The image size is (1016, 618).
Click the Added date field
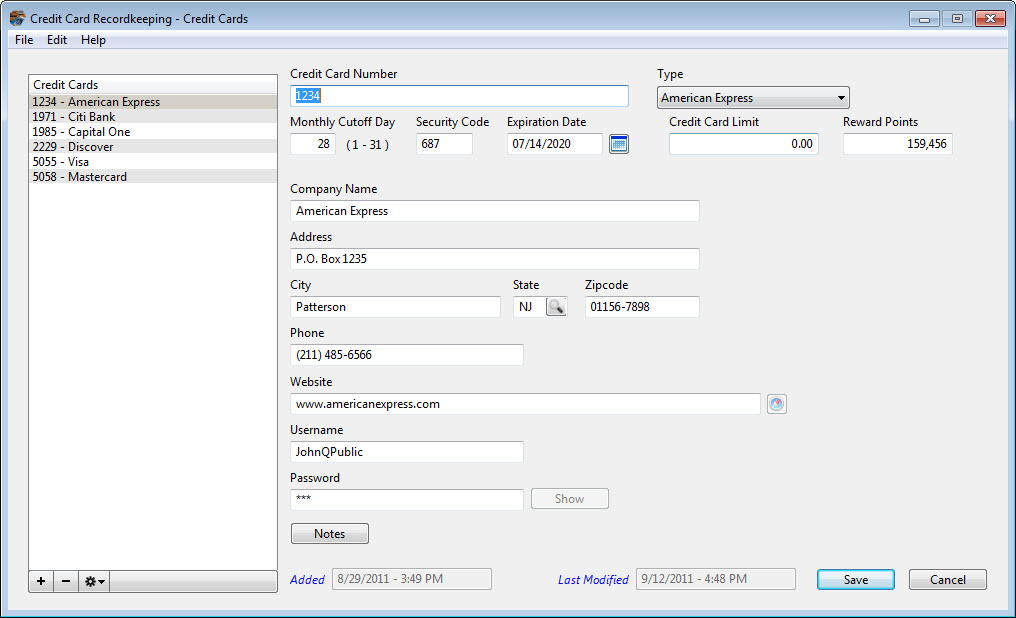click(x=412, y=579)
